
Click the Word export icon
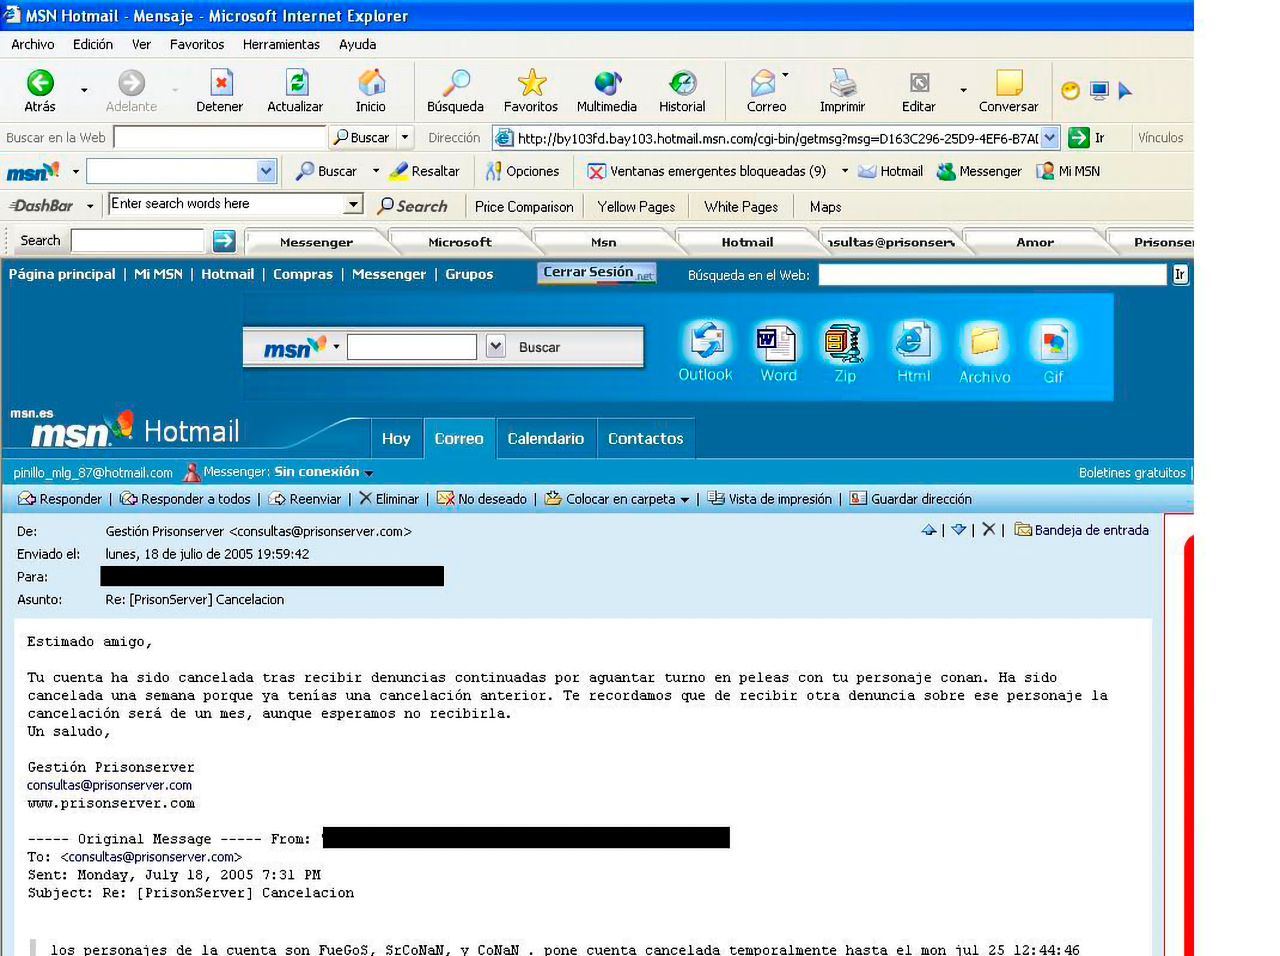[x=778, y=352]
